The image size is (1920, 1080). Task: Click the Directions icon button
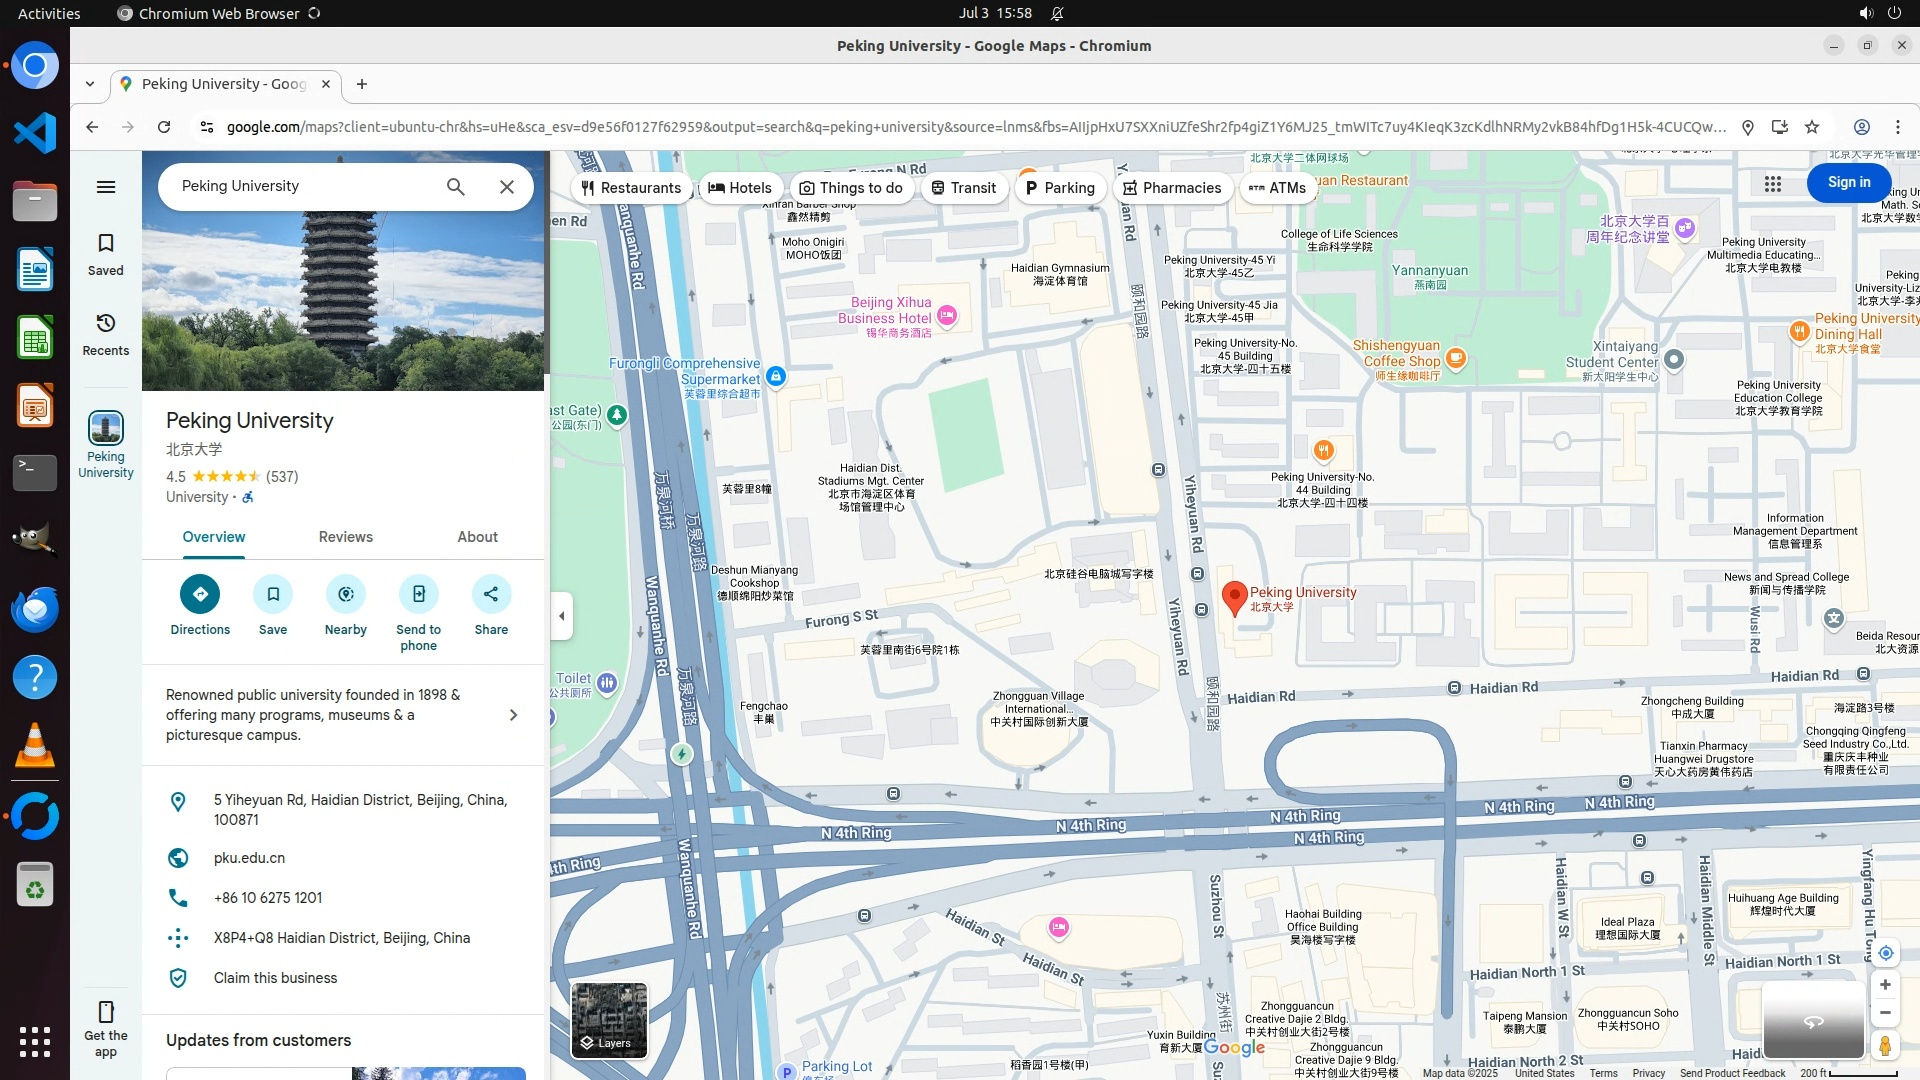tap(200, 594)
